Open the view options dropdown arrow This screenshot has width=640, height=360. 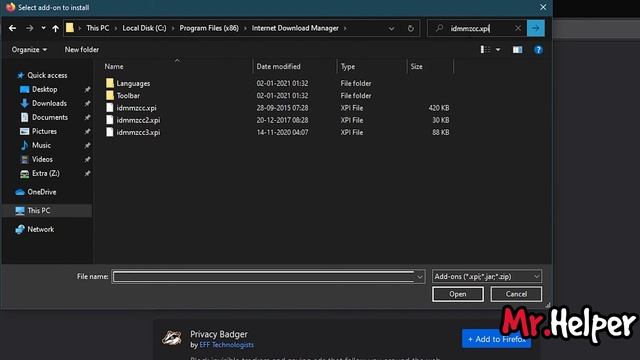(x=498, y=50)
